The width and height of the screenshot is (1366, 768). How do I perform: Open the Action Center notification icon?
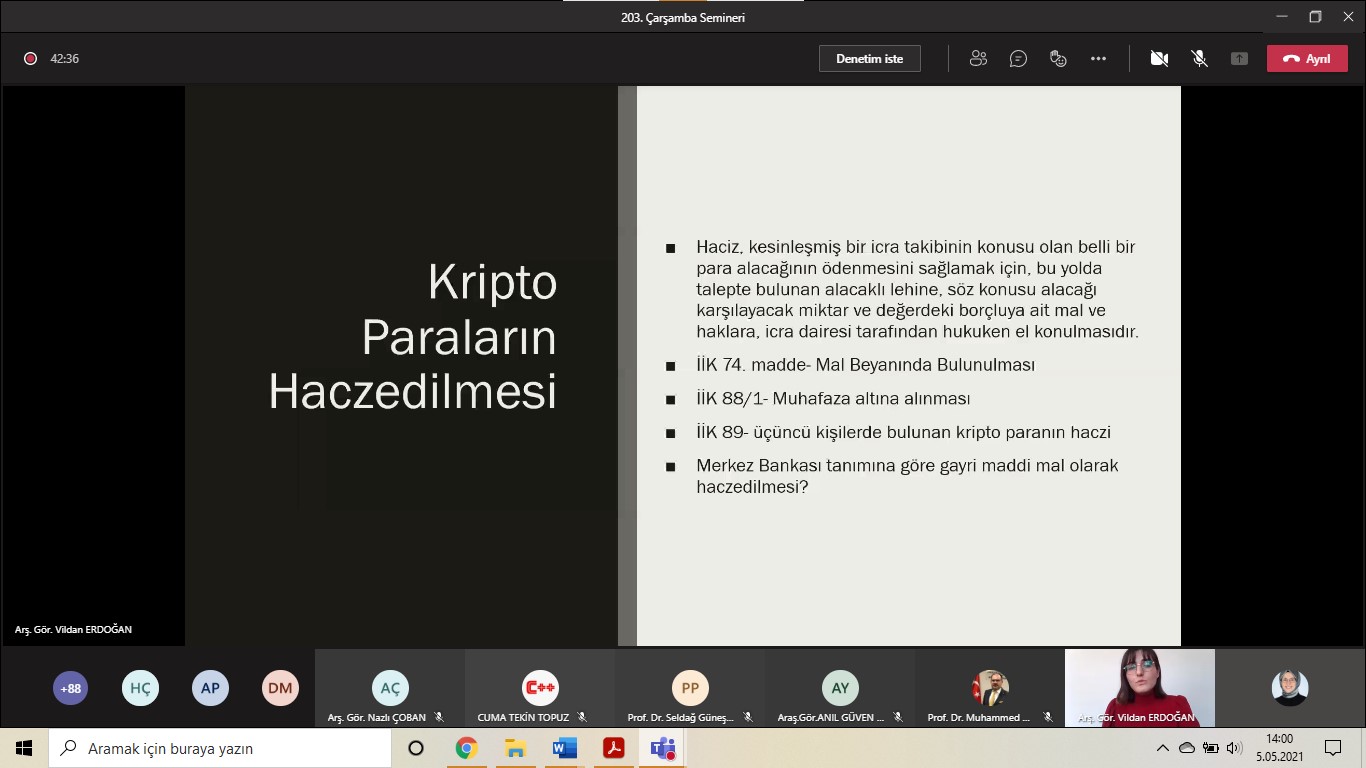click(x=1332, y=747)
